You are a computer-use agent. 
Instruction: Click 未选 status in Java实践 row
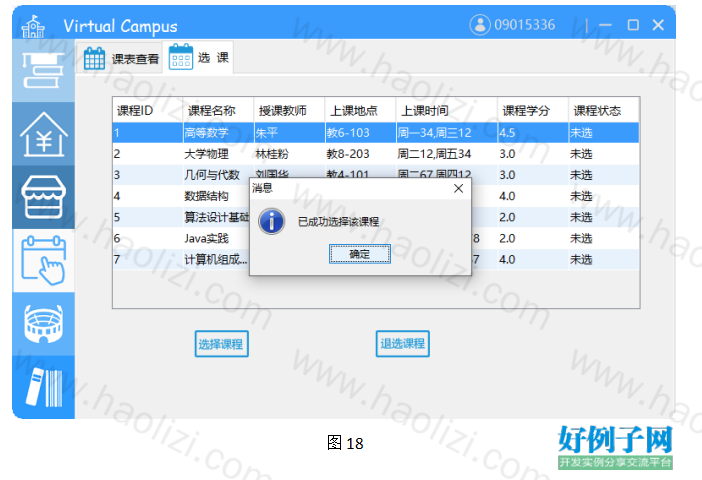pyautogui.click(x=604, y=238)
